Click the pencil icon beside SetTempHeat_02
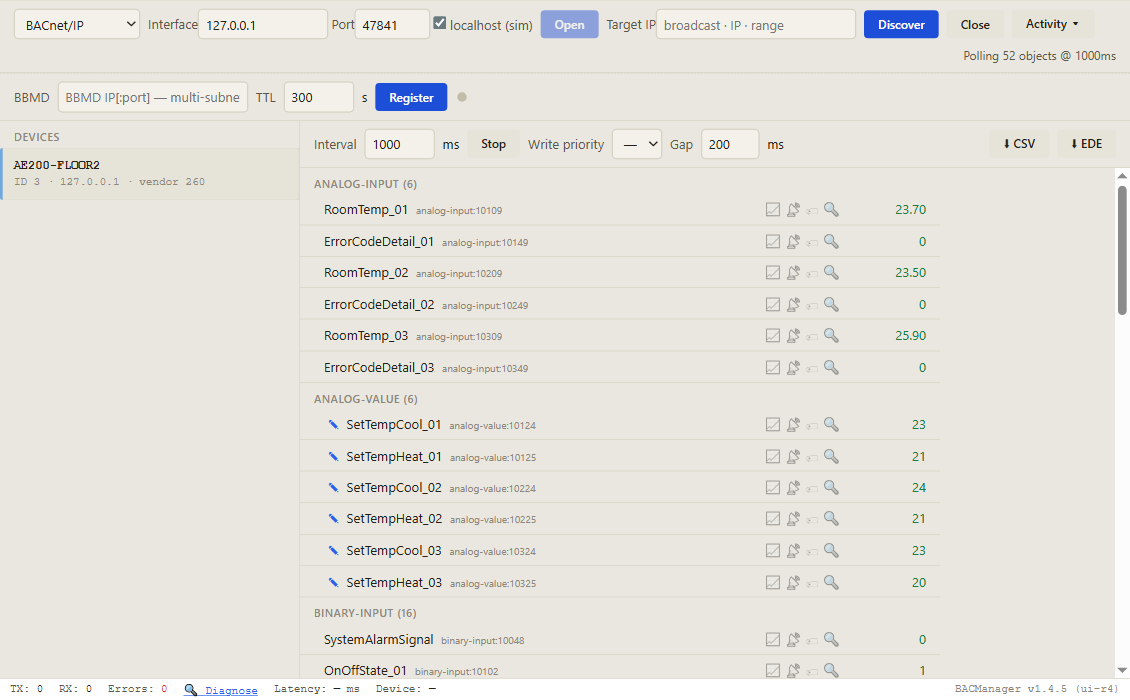This screenshot has height=700, width=1130. click(333, 518)
